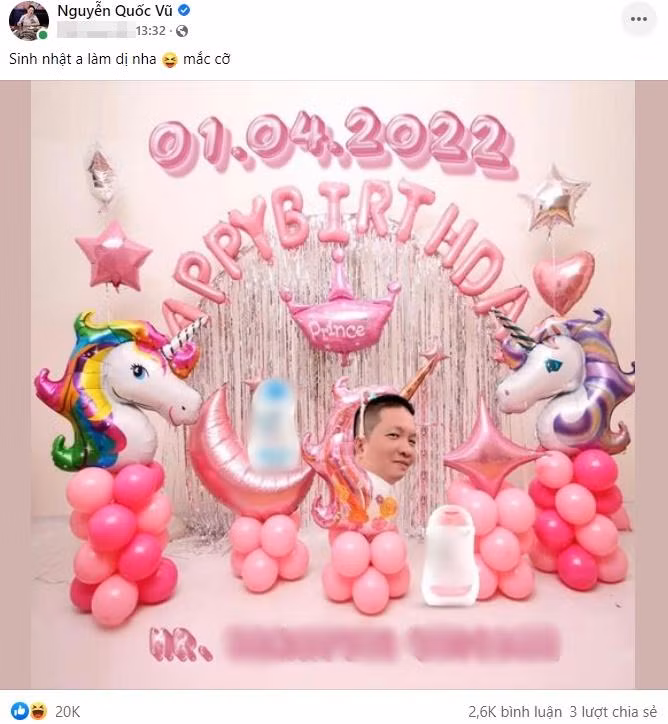Click the blurred date beside the timestamp
This screenshot has width=668, height=724.
coord(95,31)
